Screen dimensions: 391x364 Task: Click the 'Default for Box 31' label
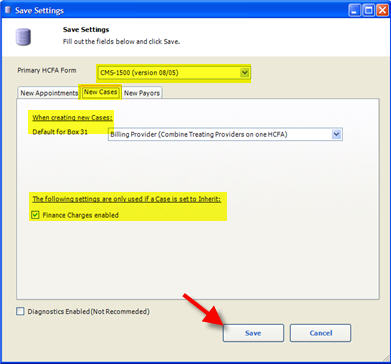60,131
